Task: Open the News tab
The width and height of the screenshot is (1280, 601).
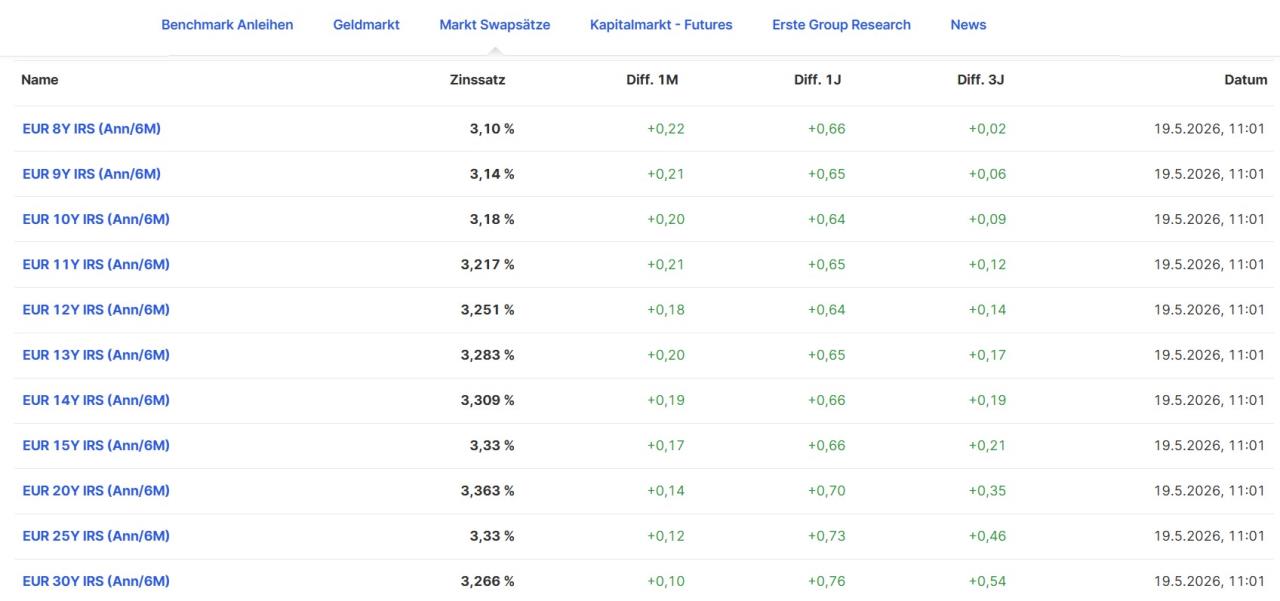Action: point(968,25)
